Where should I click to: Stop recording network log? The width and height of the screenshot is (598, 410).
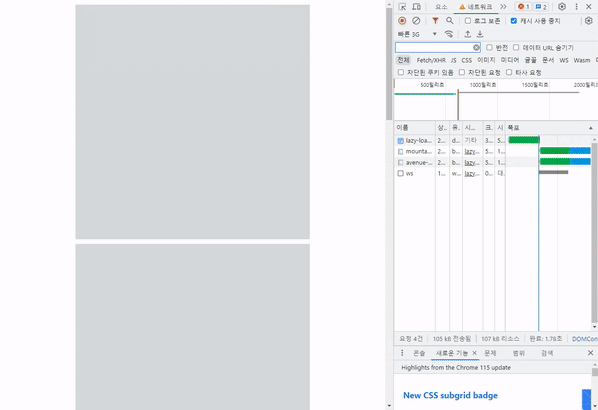point(402,21)
